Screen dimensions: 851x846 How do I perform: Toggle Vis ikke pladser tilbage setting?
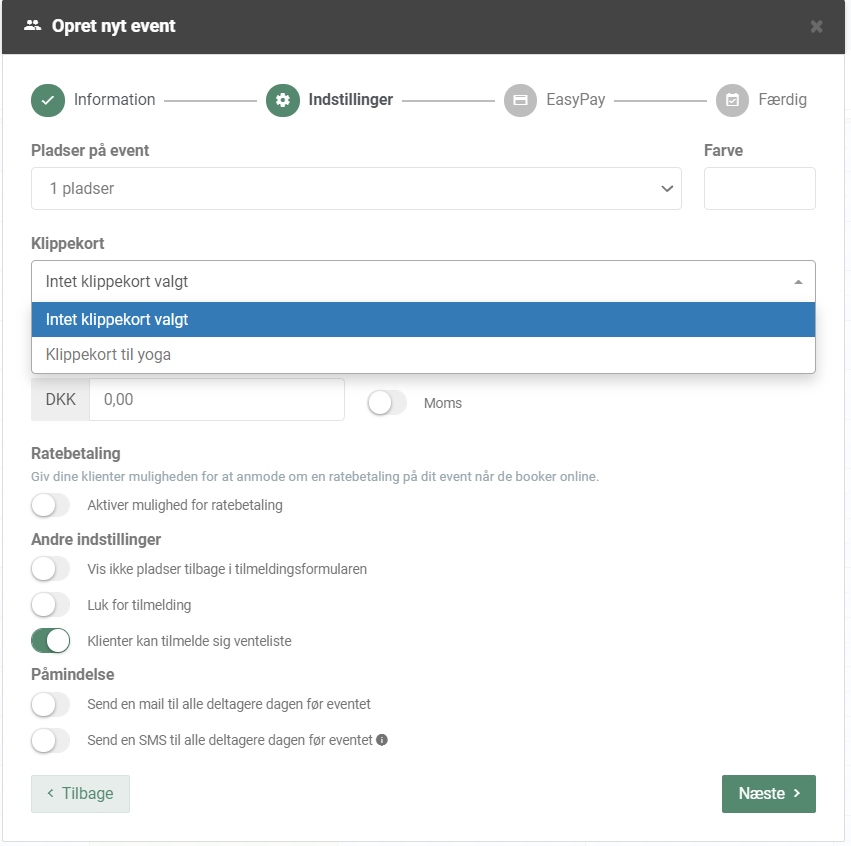pos(51,569)
